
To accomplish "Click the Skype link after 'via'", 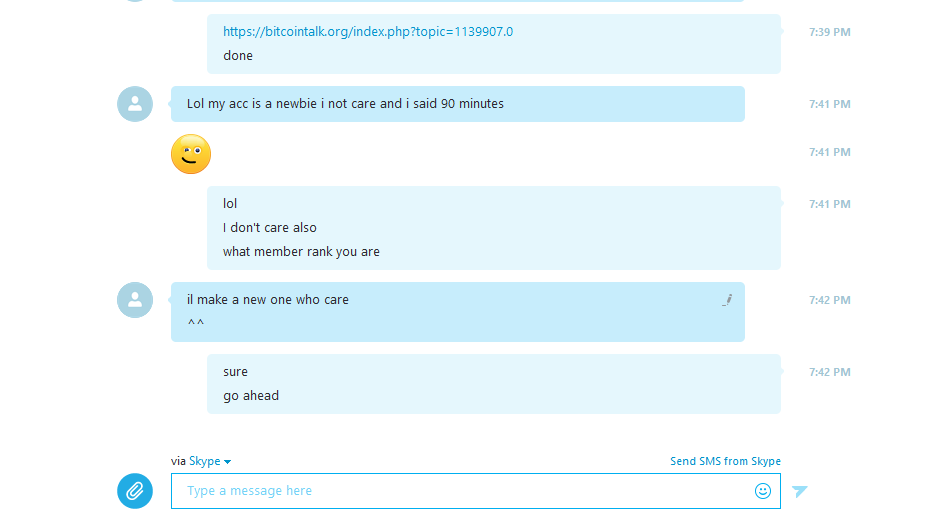I will tap(205, 461).
